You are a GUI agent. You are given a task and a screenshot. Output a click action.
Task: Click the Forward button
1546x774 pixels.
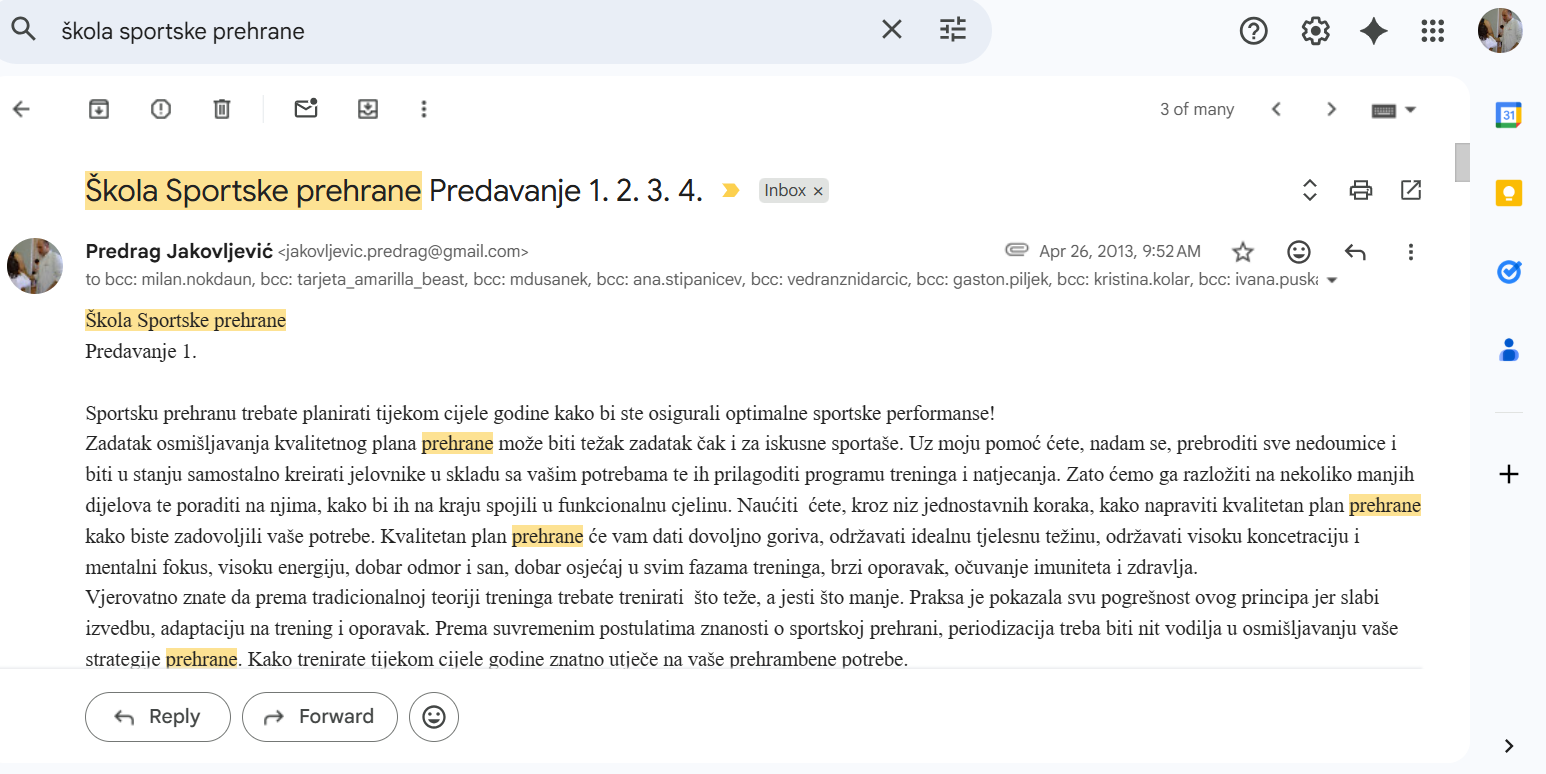tap(320, 717)
